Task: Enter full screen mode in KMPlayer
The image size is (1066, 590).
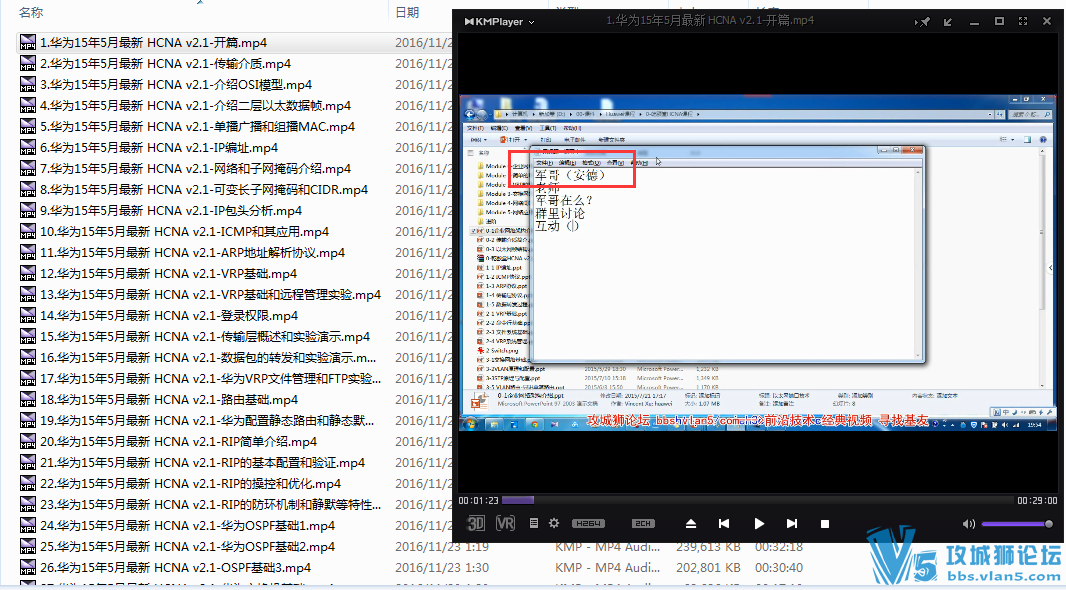Action: [1022, 21]
